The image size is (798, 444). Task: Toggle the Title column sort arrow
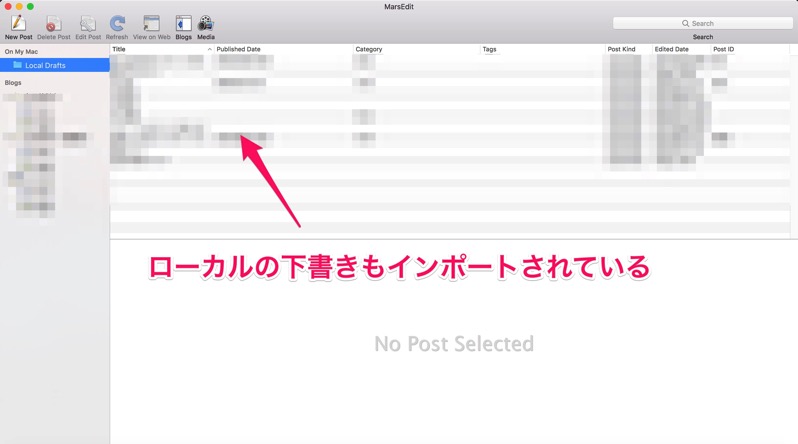pyautogui.click(x=209, y=49)
